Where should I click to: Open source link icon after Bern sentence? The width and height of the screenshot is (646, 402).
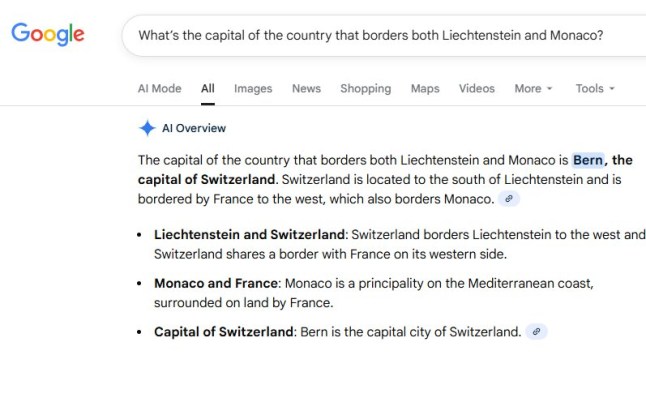click(537, 332)
